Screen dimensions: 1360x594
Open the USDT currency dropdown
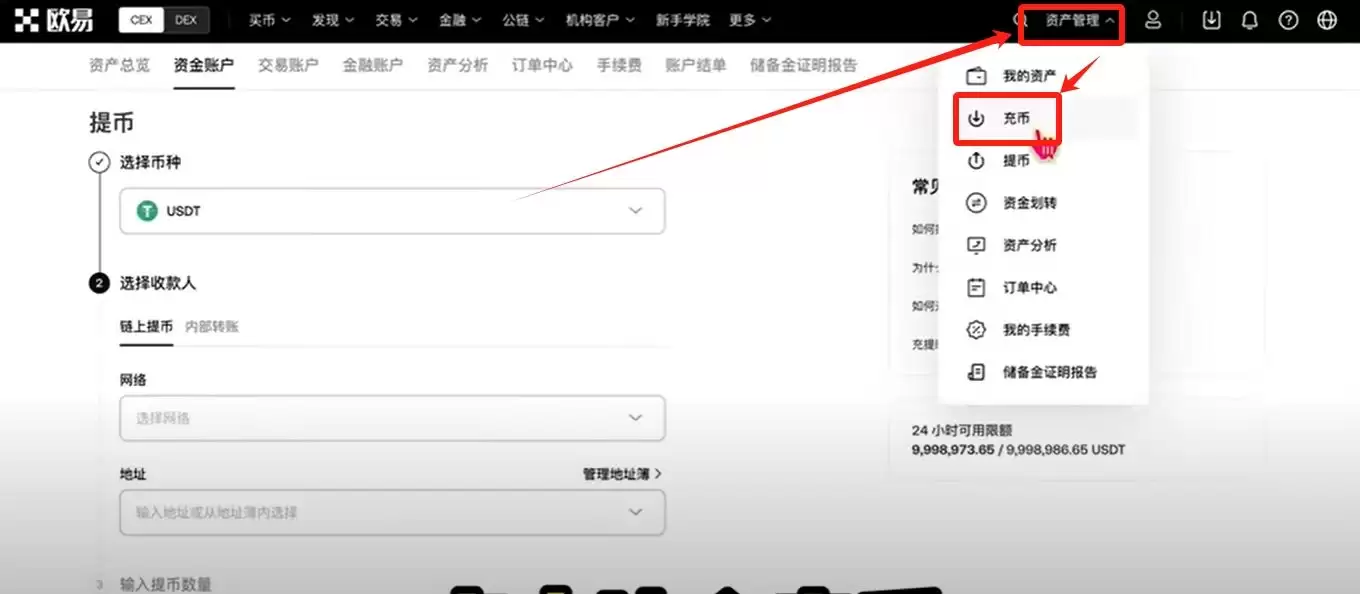[634, 211]
